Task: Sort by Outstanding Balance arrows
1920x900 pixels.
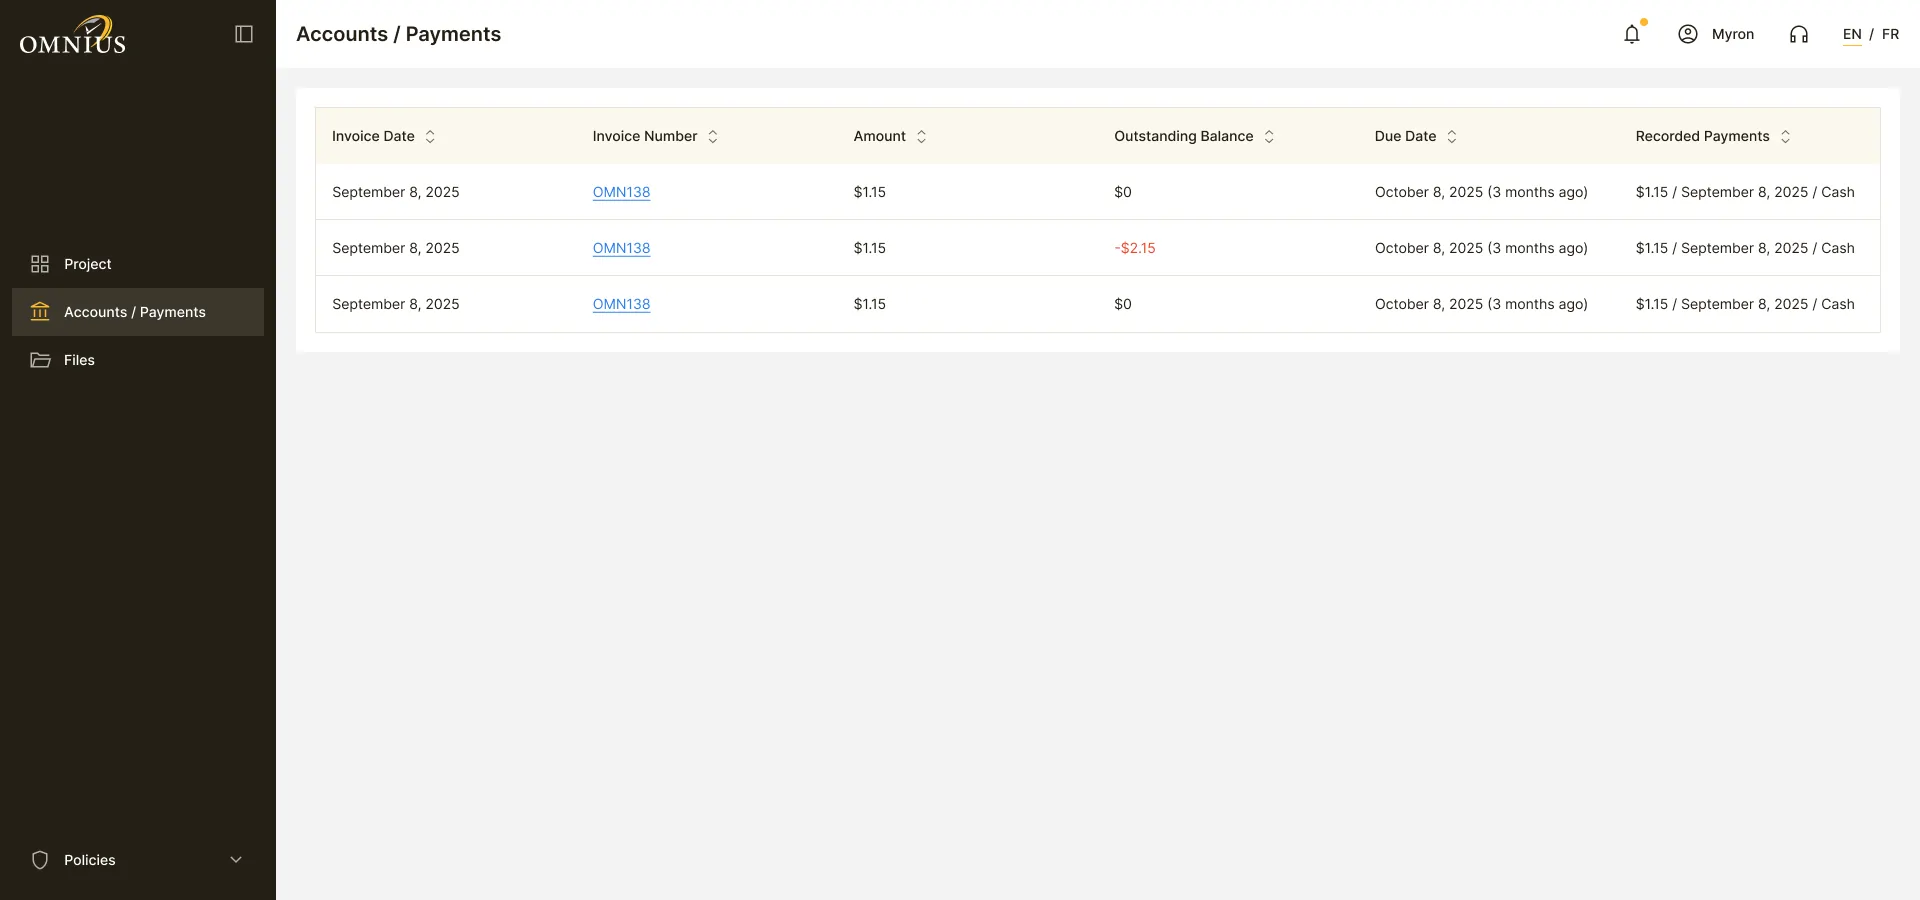Action: 1269,136
